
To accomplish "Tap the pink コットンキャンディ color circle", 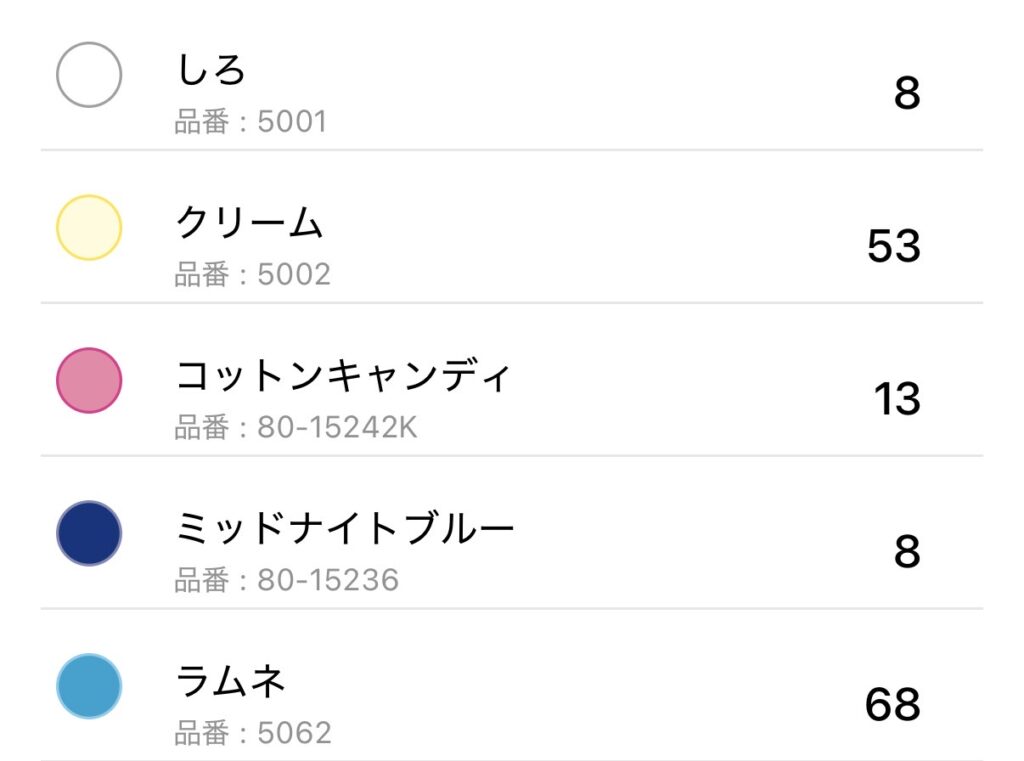I will click(x=89, y=380).
